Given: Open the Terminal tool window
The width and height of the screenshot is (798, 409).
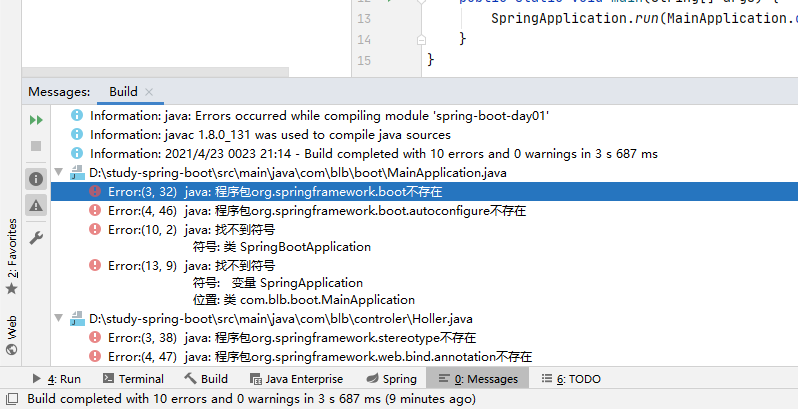Looking at the screenshot, I should click(x=133, y=379).
